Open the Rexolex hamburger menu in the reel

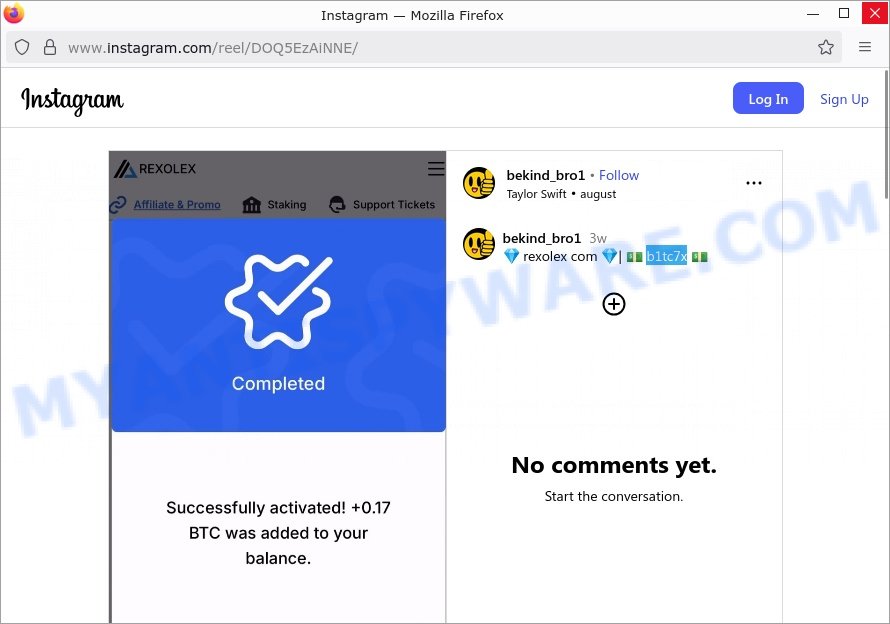(x=436, y=169)
